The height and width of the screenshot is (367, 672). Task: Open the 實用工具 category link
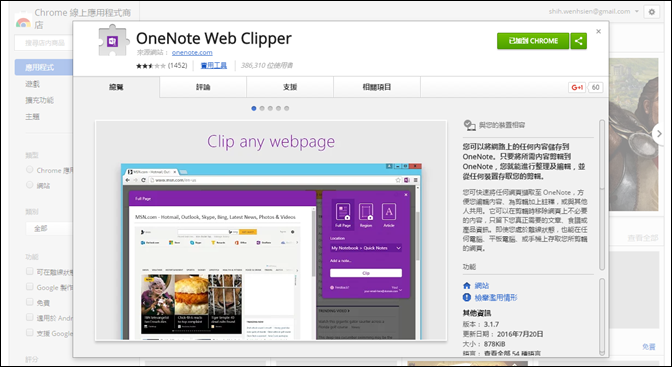[x=214, y=66]
